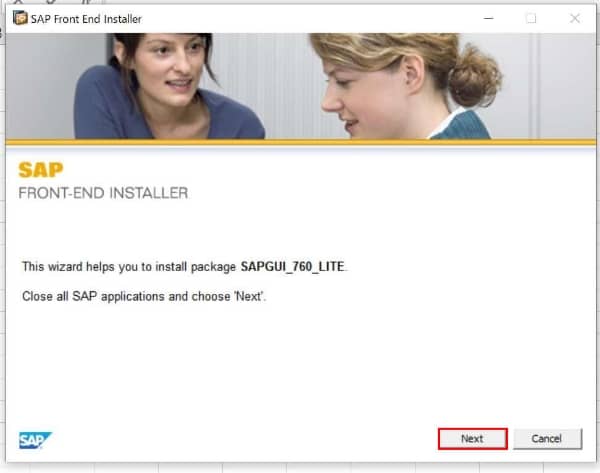Click the background spreadsheet below the installer
600x473 pixels.
click(300, 467)
